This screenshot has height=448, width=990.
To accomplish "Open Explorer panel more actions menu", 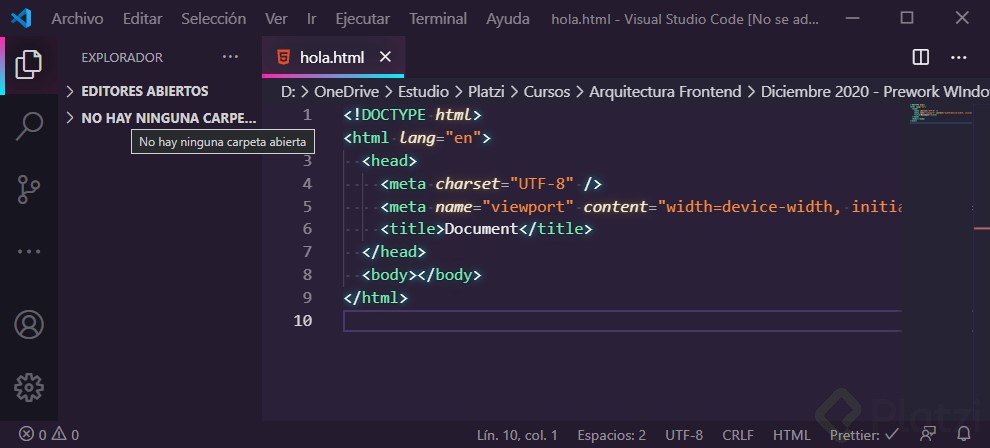I will click(x=231, y=57).
